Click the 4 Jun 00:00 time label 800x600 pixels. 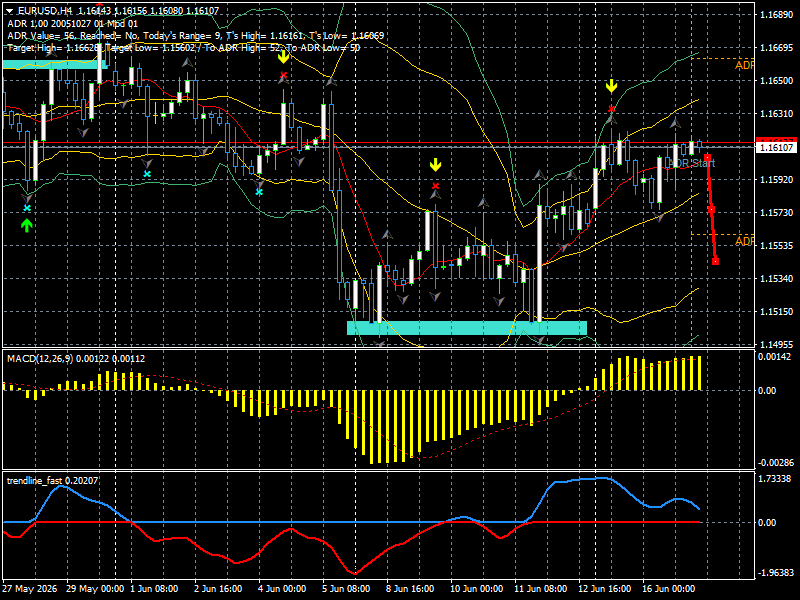(282, 589)
